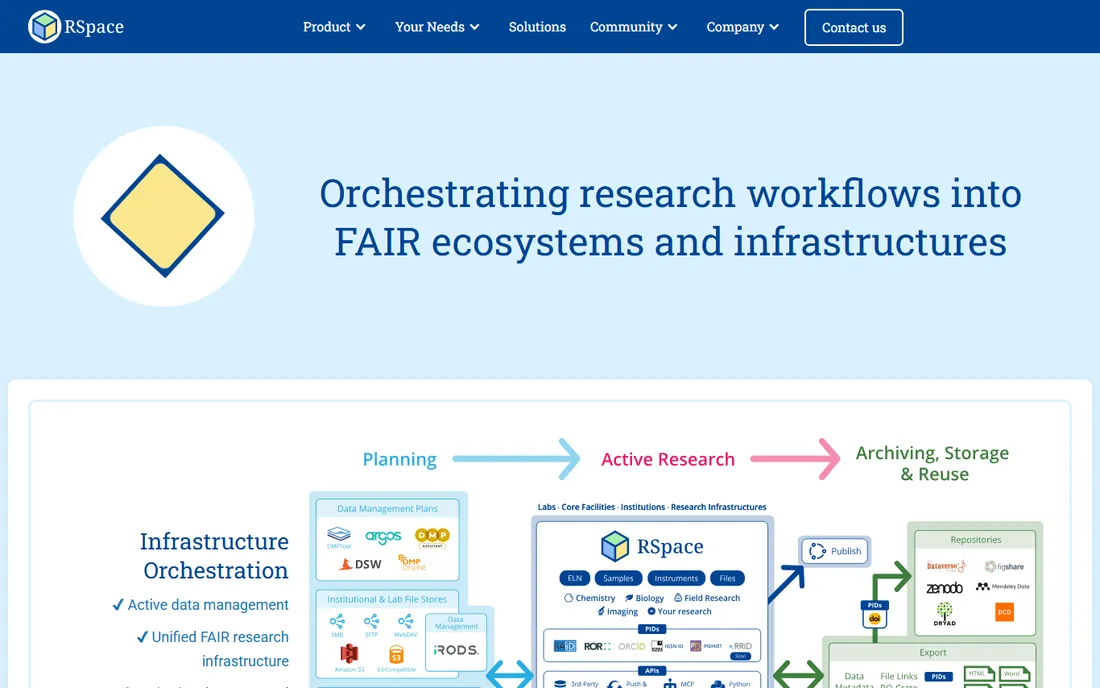The height and width of the screenshot is (688, 1100).
Task: Click 'Institutional & Lab File Stores' header
Action: [x=387, y=600]
